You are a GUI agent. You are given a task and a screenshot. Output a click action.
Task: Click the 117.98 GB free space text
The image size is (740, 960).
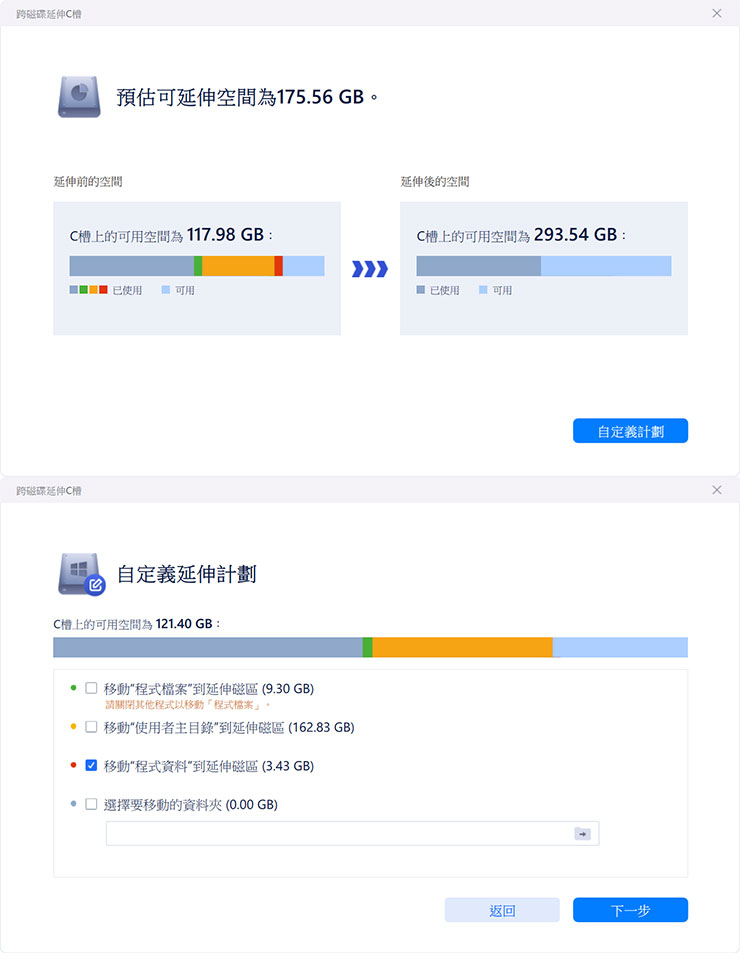225,234
